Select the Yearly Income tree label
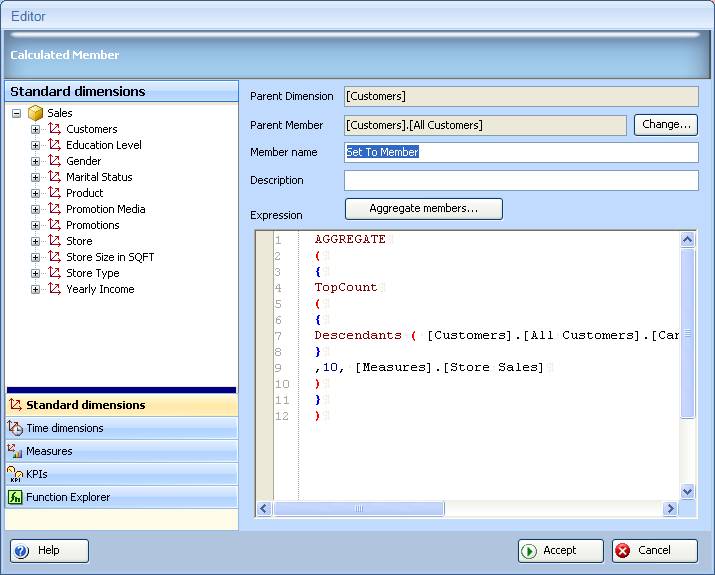Viewport: 715px width, 575px height. click(x=100, y=289)
